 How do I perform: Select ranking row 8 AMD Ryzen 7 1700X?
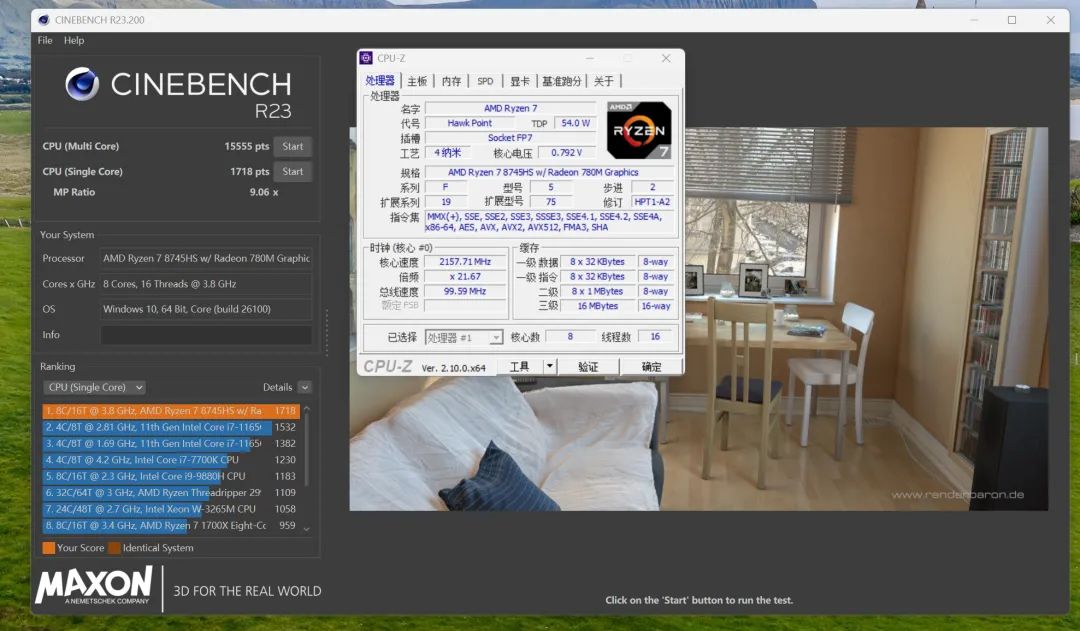click(x=171, y=526)
